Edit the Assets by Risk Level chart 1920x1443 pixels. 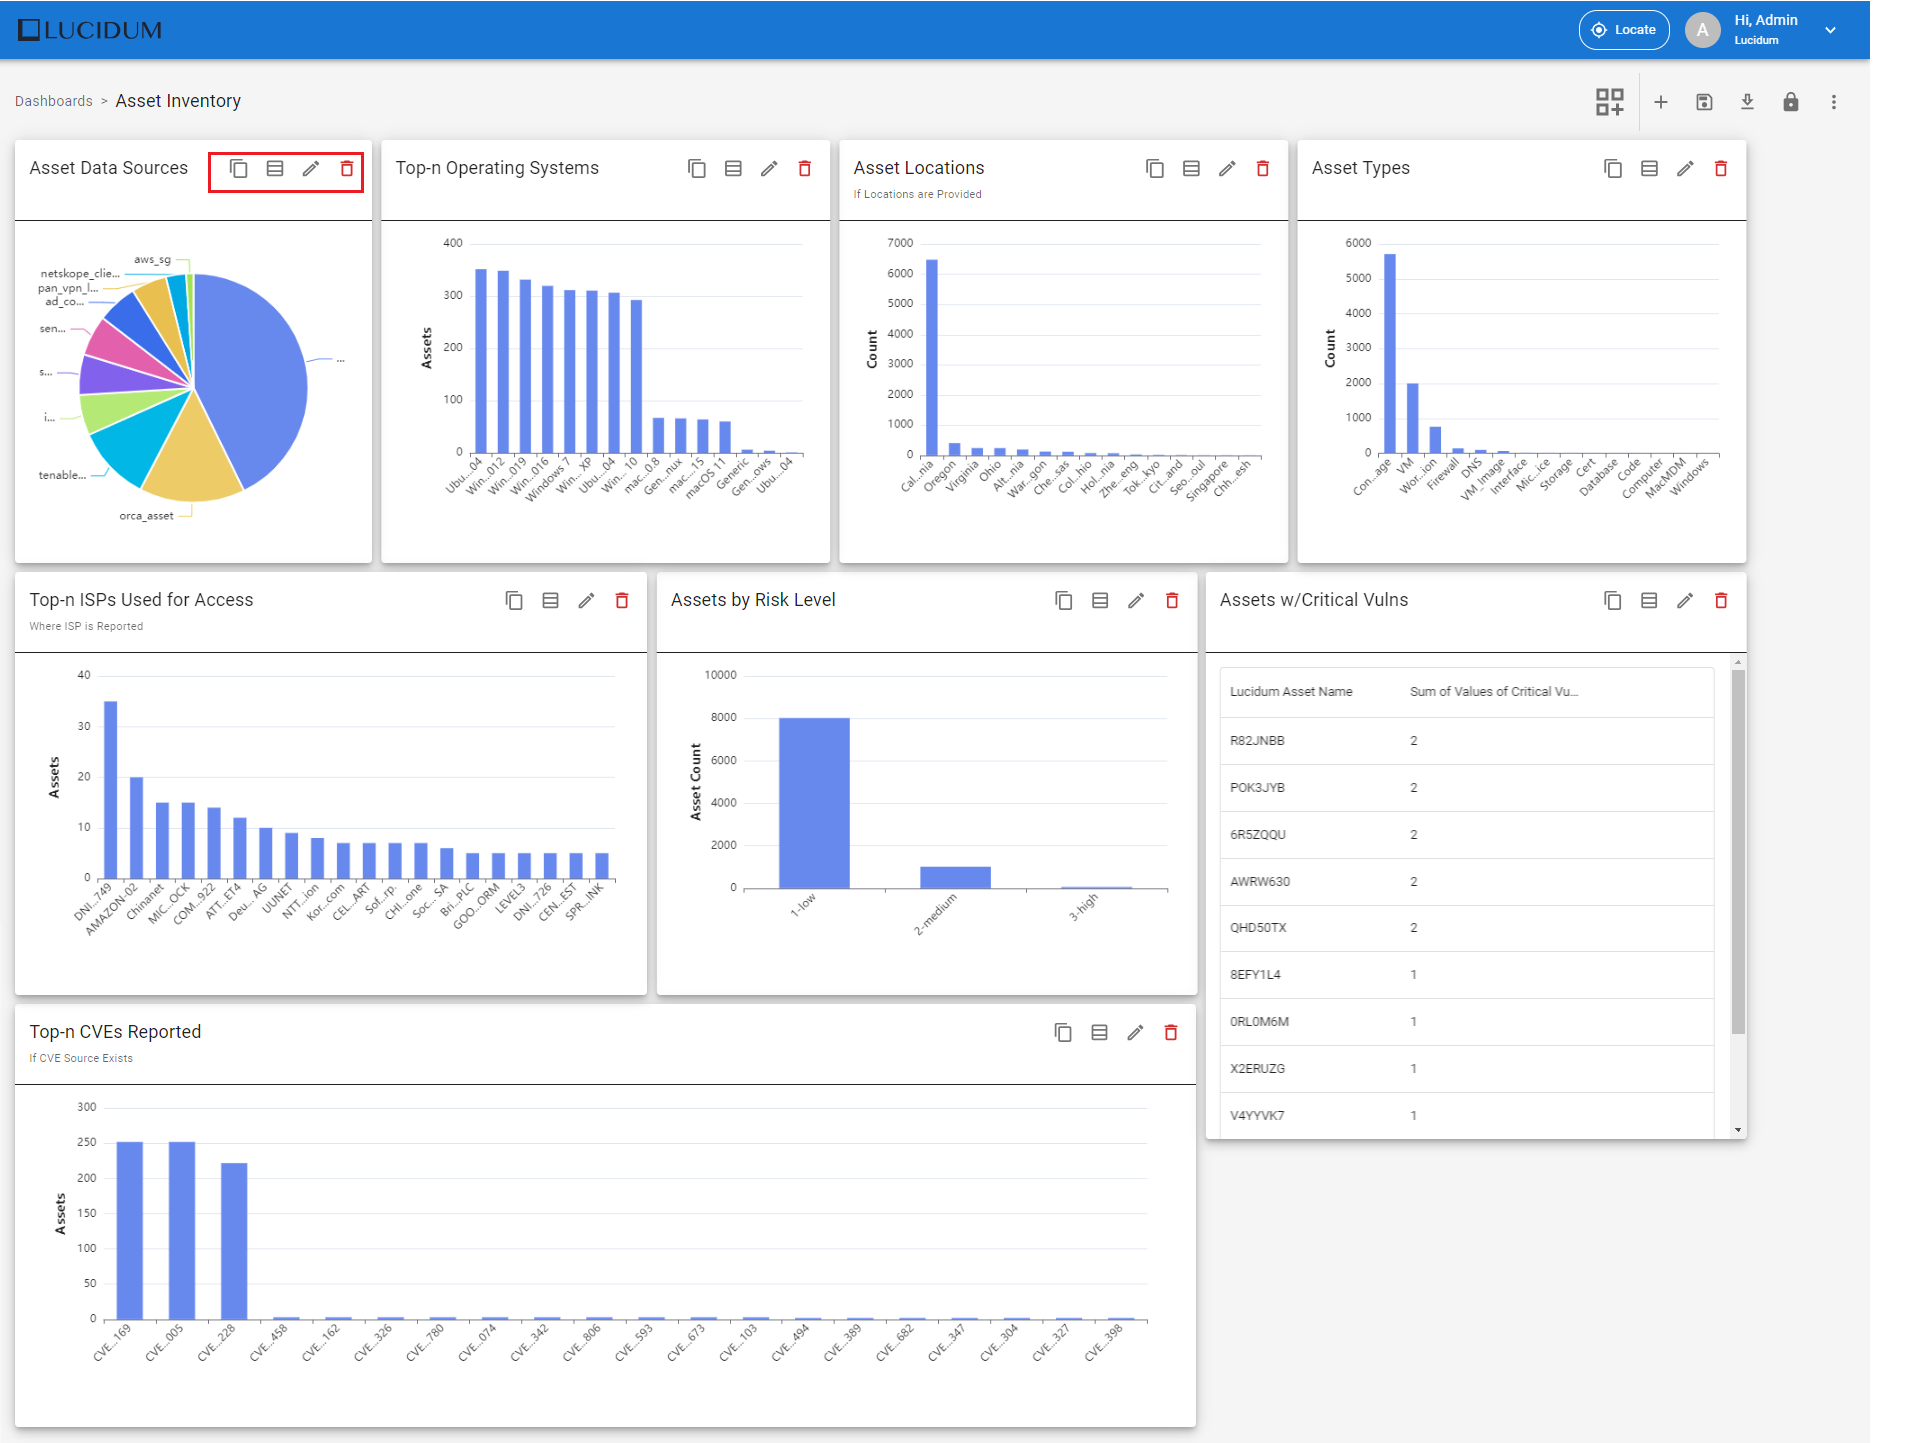click(1136, 600)
